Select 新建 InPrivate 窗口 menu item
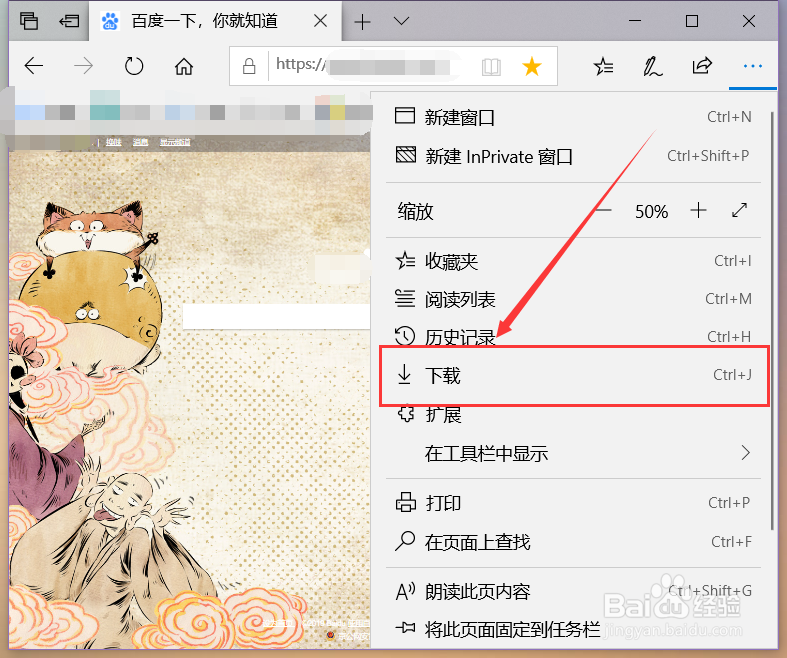The height and width of the screenshot is (658, 787). (x=573, y=157)
